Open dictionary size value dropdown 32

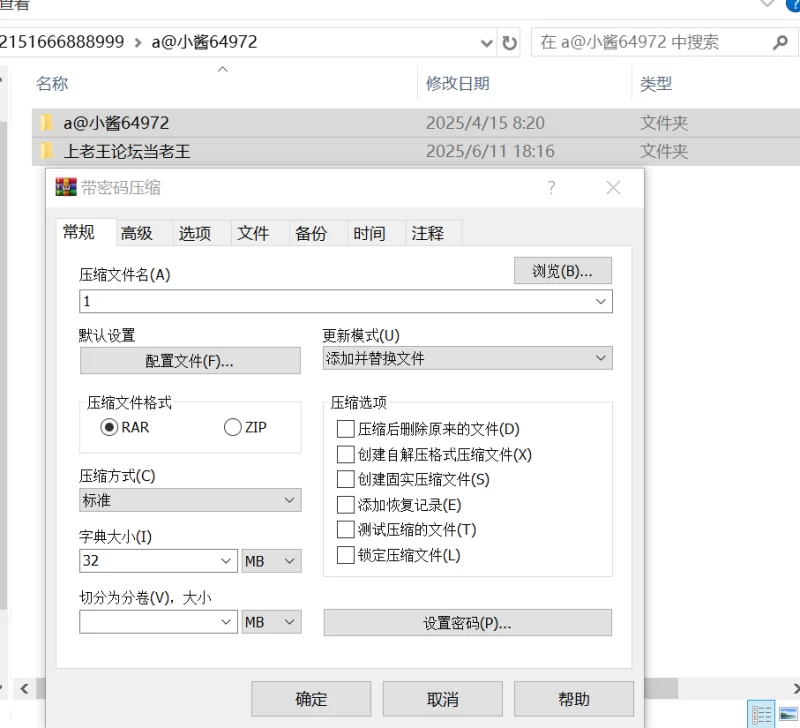pyautogui.click(x=226, y=561)
